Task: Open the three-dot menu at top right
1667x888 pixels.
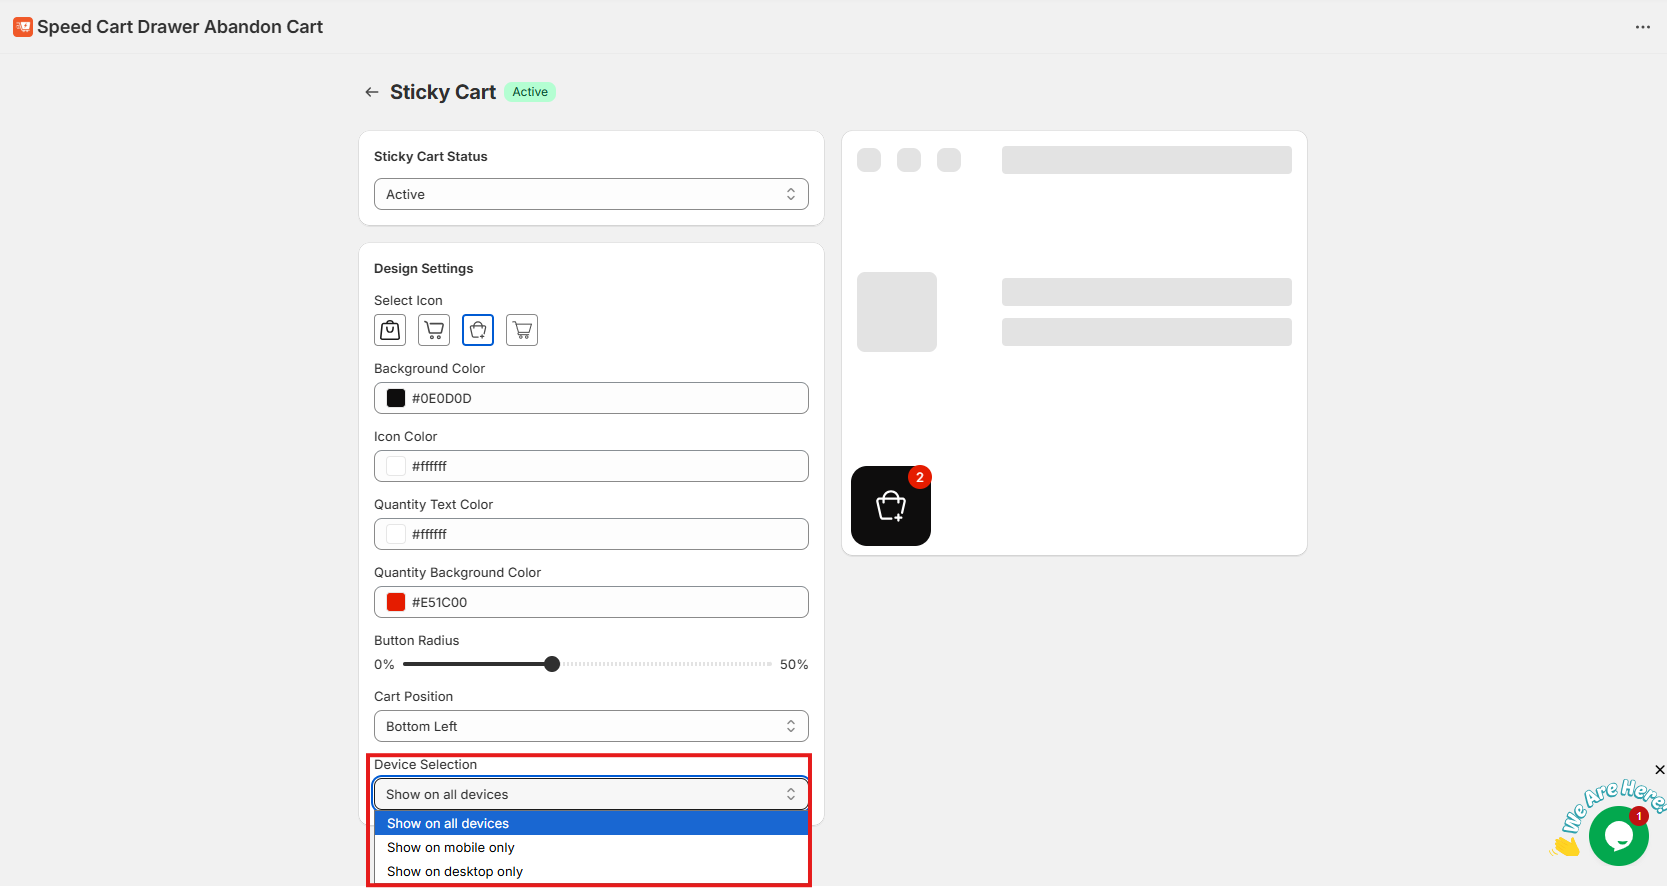Action: tap(1642, 27)
